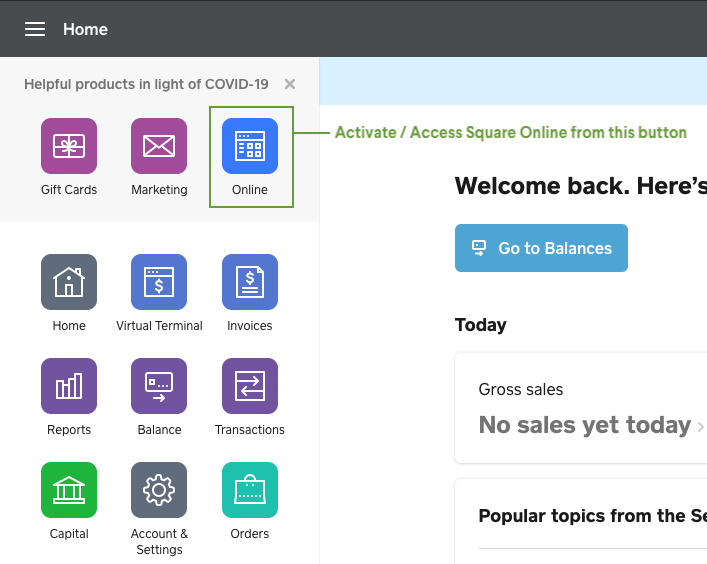View Transactions

250,386
